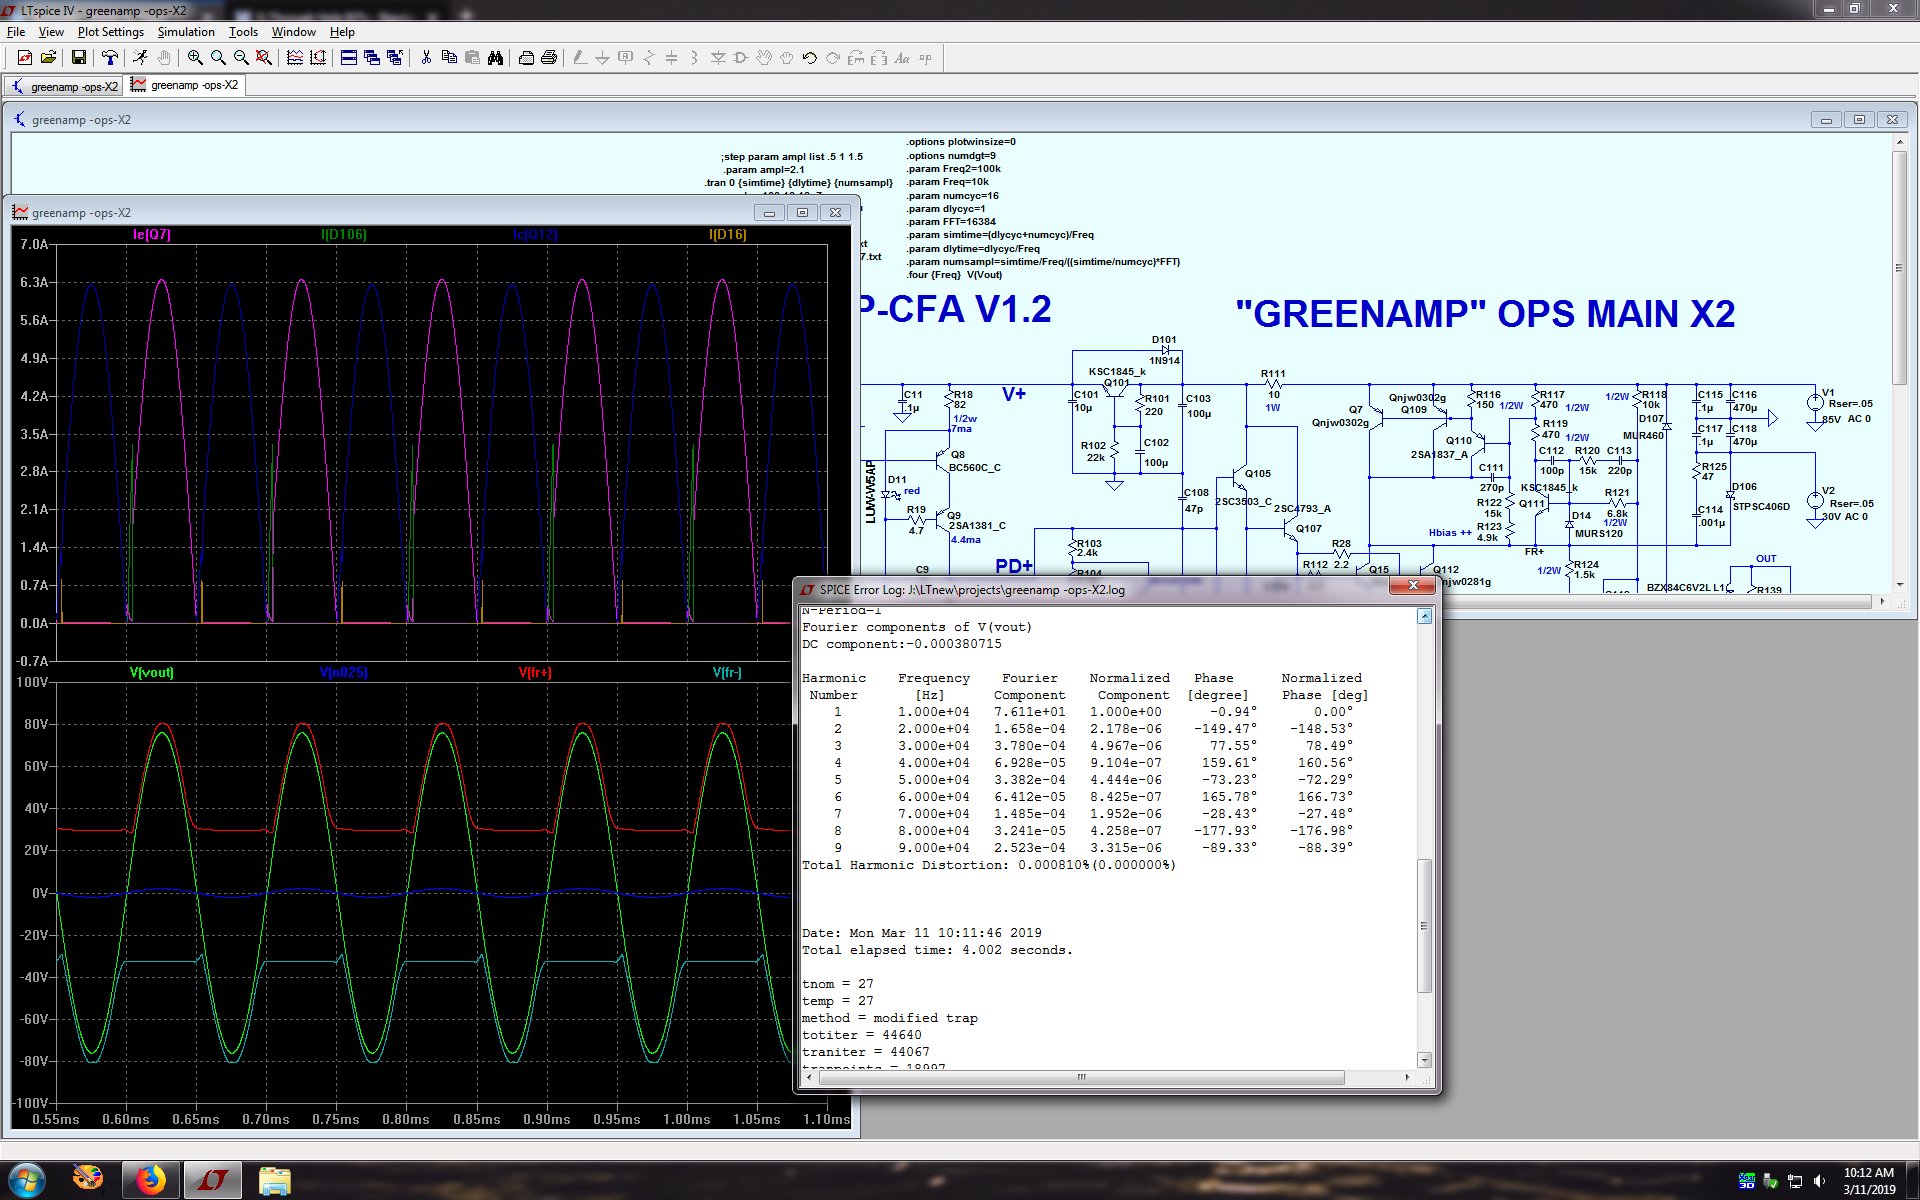Click the I(D106) trace label
The width and height of the screenshot is (1920, 1200).
click(344, 235)
